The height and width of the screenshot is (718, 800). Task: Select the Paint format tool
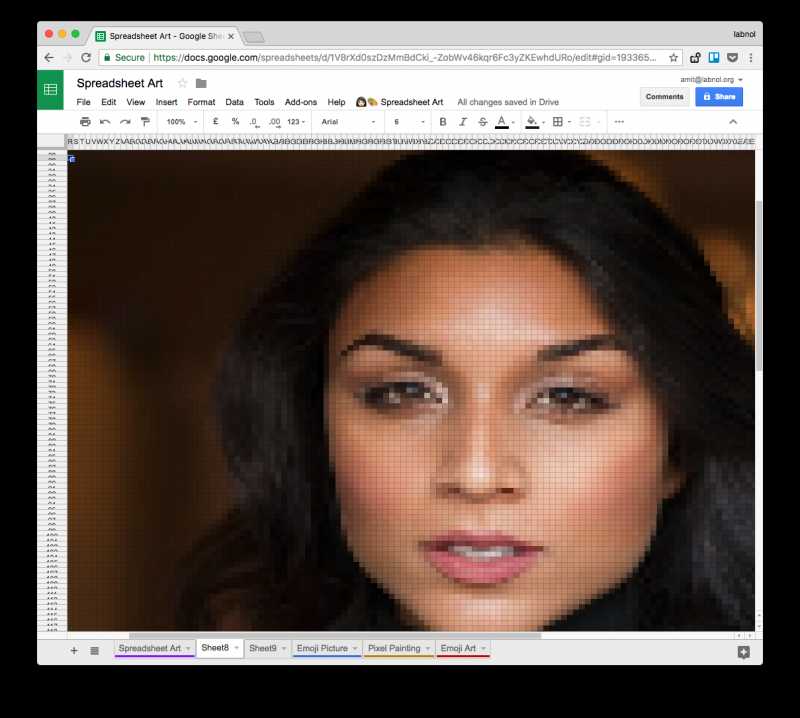click(x=143, y=121)
